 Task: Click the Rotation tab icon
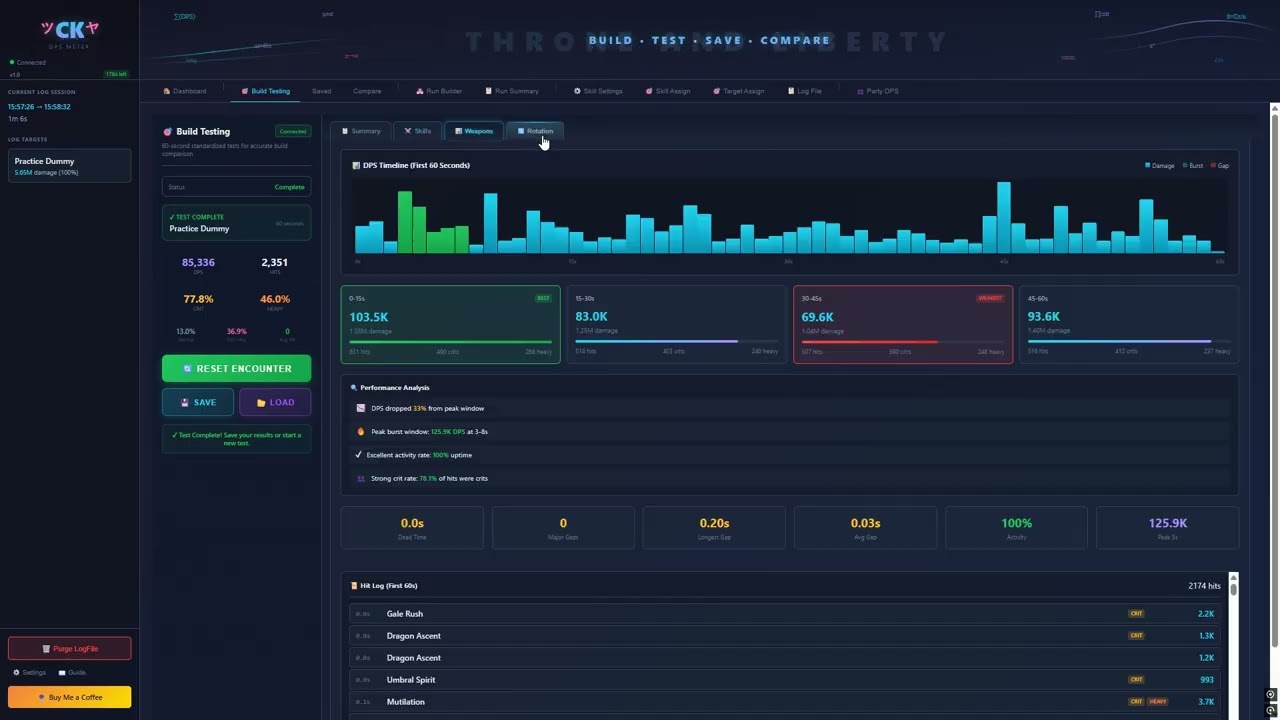pos(520,131)
